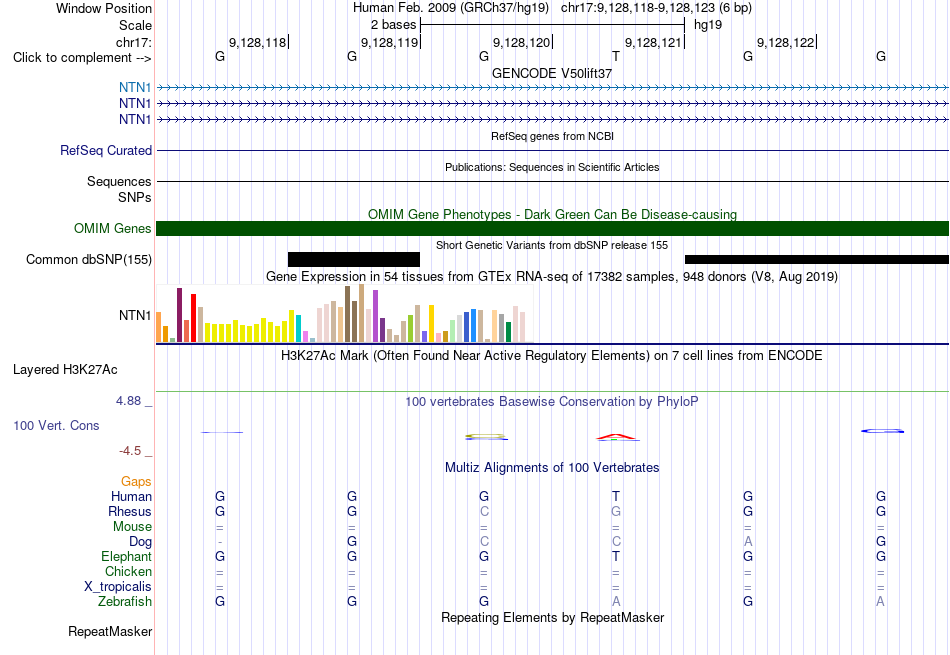Open the Common dbSNP(155) track label
950x655 pixels.
(89, 259)
